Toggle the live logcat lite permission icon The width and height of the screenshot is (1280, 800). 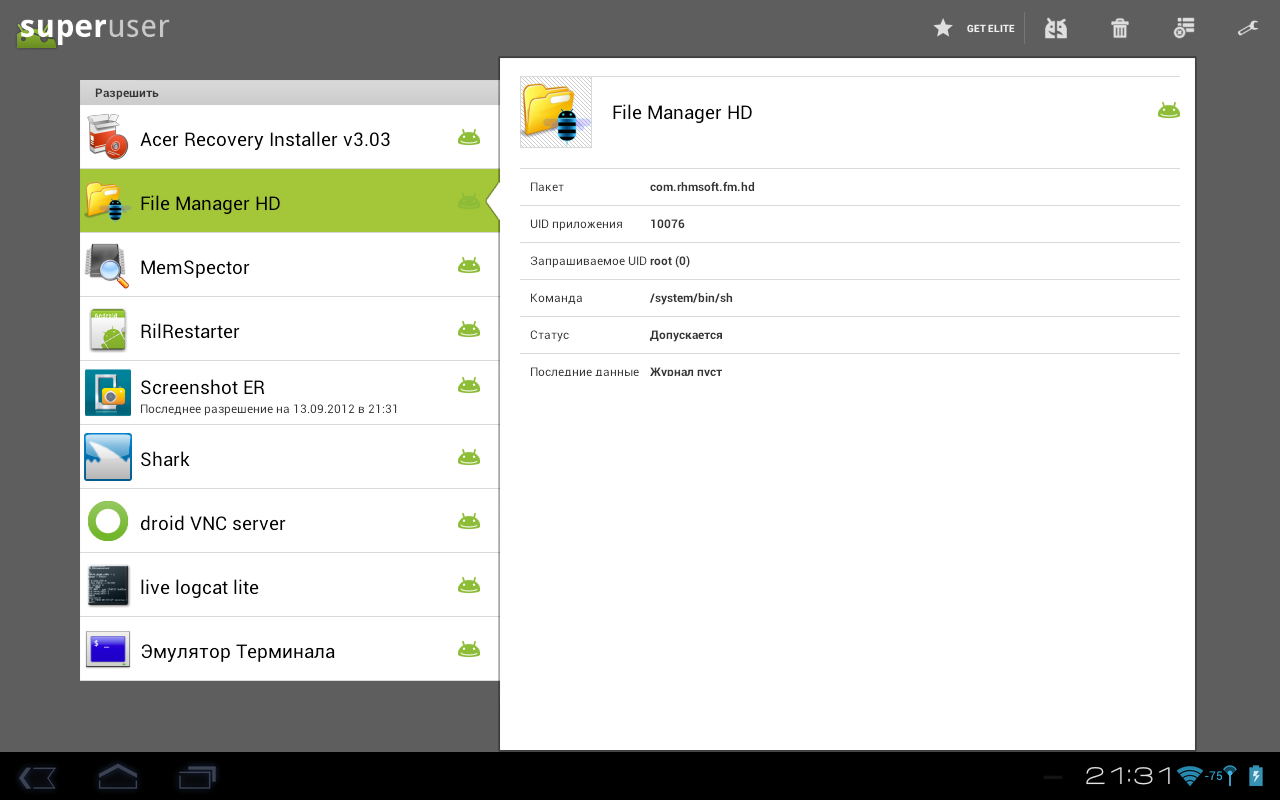(x=469, y=586)
